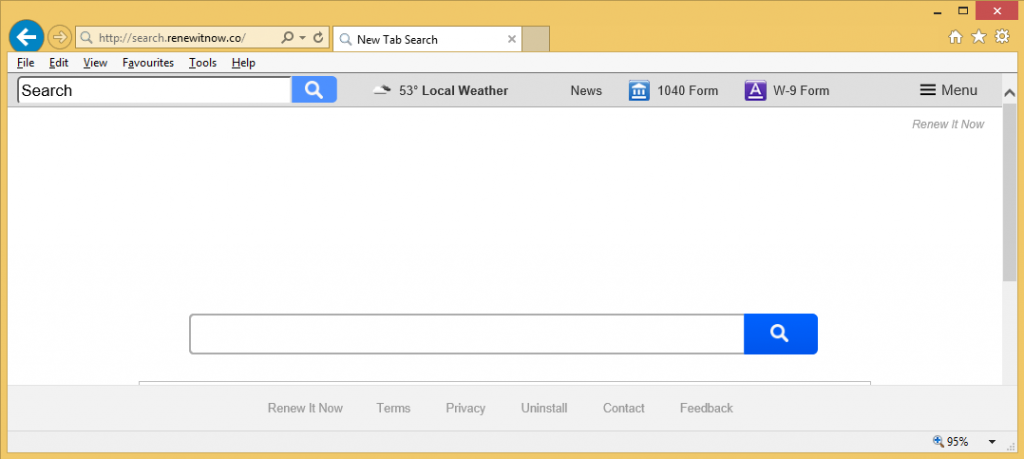1024x459 pixels.
Task: Open the Privacy footer link
Action: 466,408
